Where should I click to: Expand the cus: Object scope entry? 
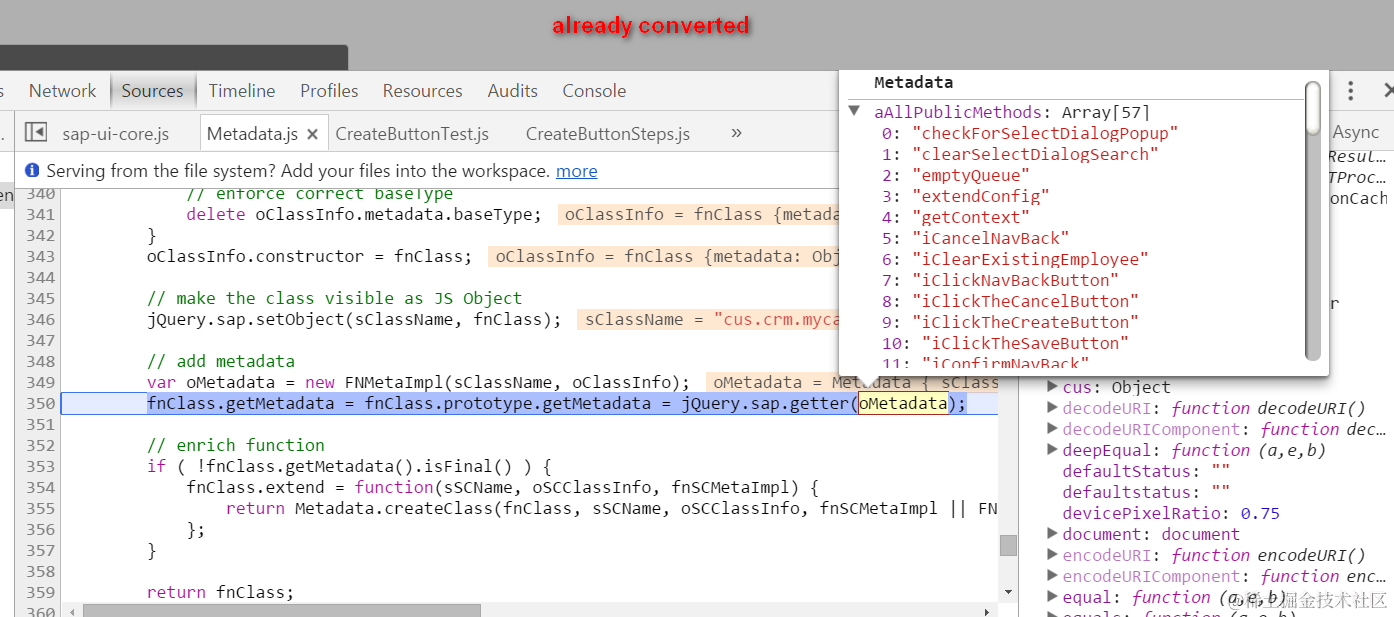(1053, 387)
